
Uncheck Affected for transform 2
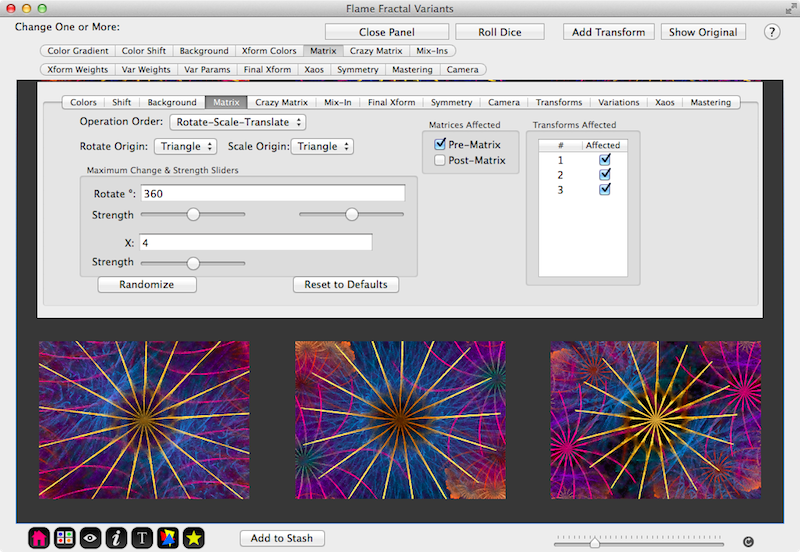[x=605, y=174]
